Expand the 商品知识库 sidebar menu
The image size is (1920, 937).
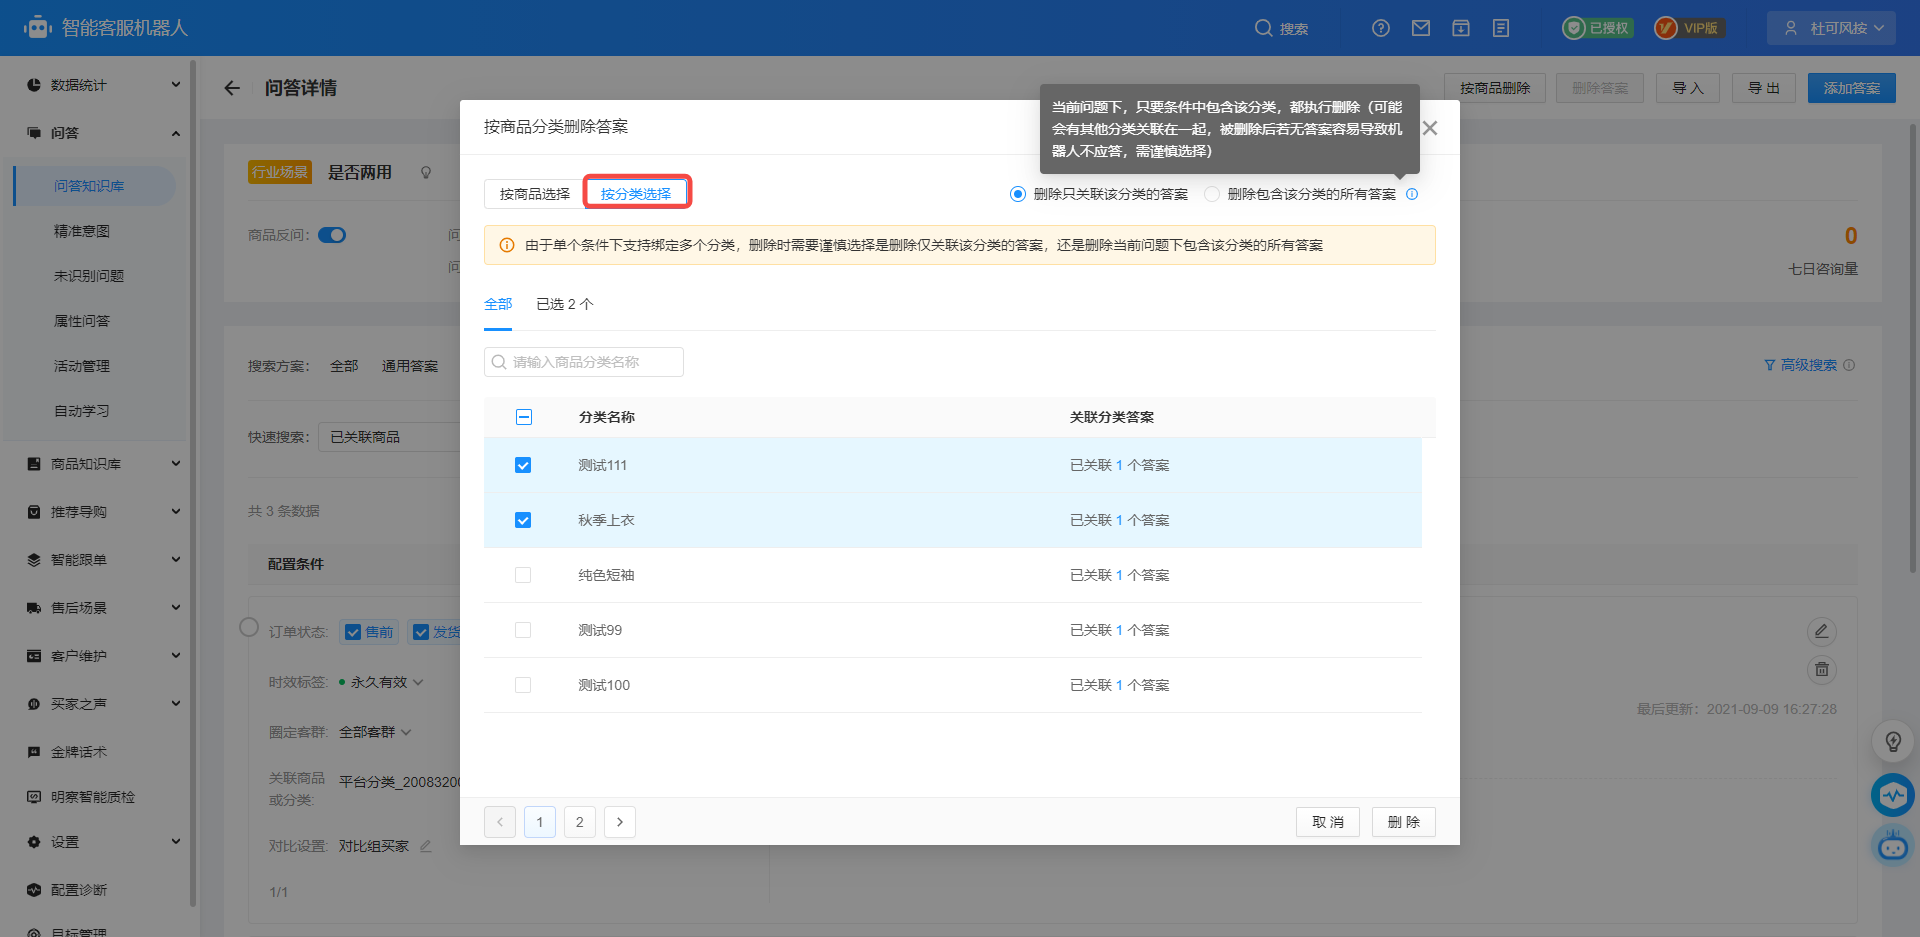(176, 464)
